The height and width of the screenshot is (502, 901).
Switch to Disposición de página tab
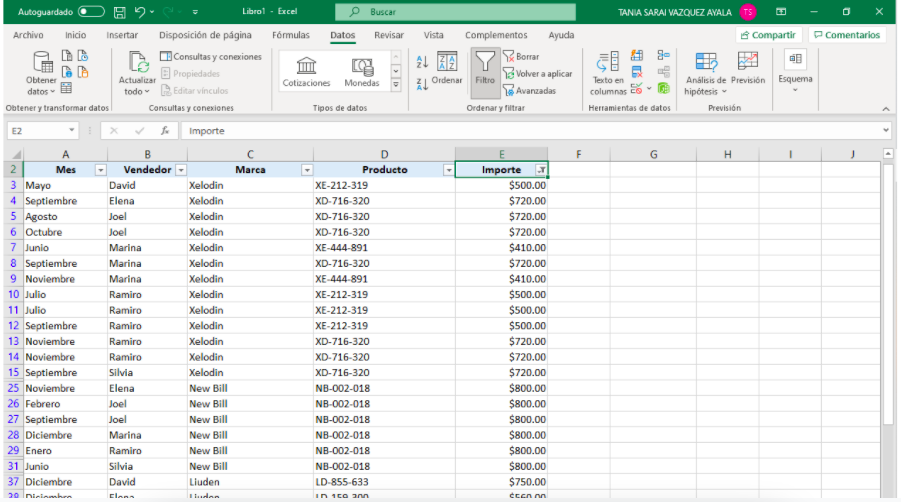(205, 35)
